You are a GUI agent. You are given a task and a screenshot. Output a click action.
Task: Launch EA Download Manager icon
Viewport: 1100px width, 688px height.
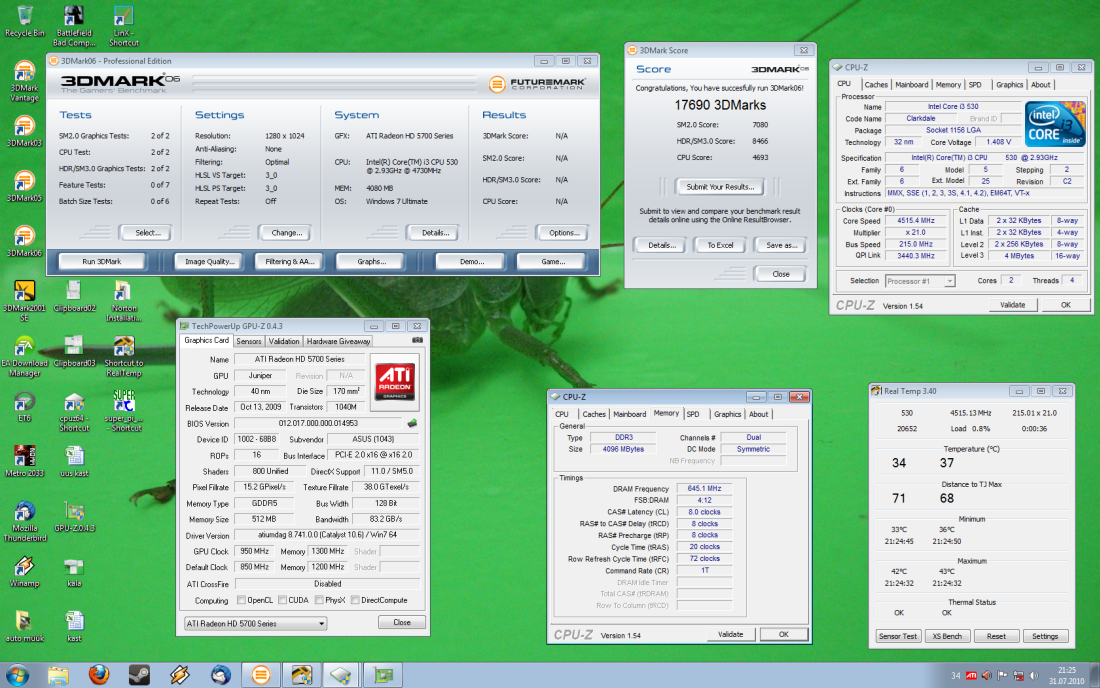25,356
